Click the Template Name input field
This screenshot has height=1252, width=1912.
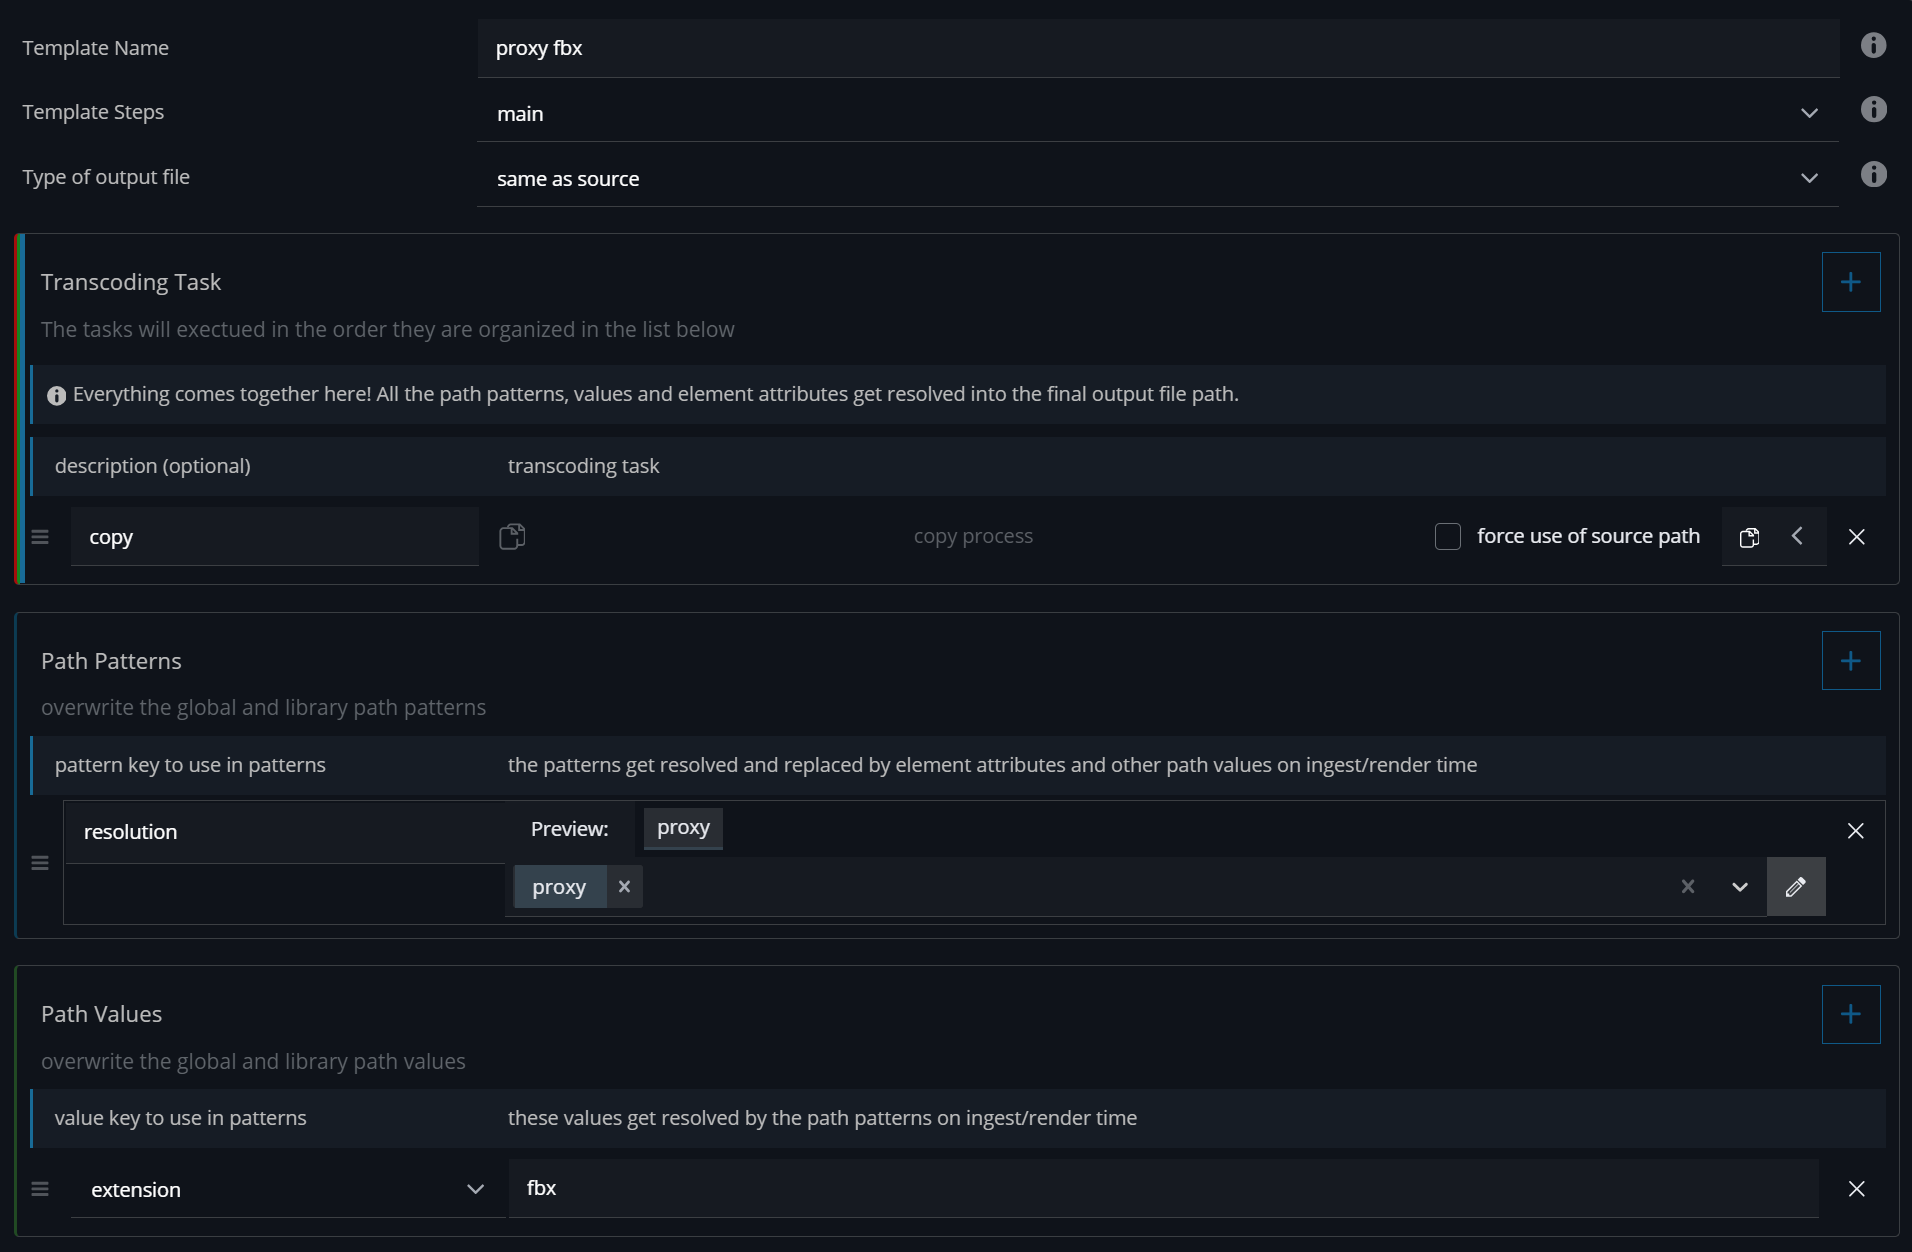pyautogui.click(x=1157, y=48)
